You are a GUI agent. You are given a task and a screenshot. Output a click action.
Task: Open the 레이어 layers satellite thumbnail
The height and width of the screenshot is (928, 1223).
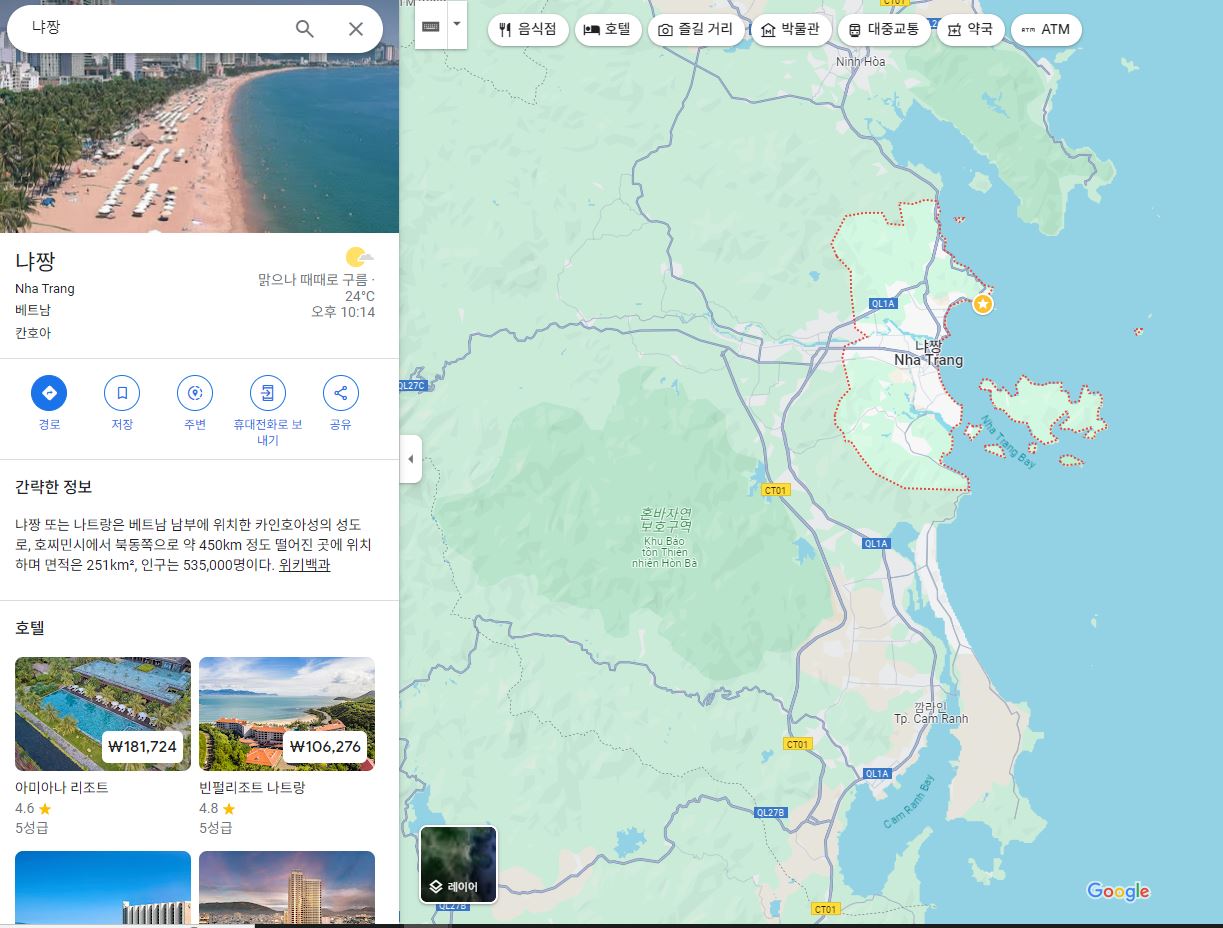pyautogui.click(x=458, y=864)
